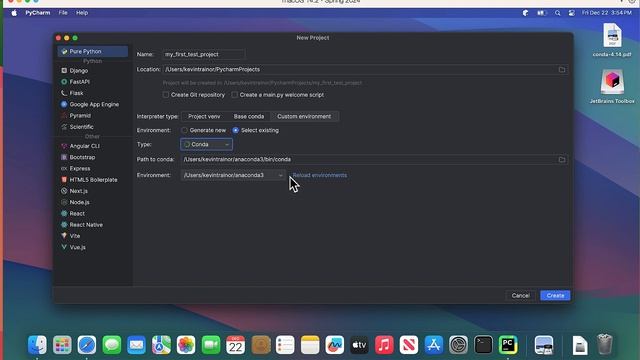Select the Scientific project icon

coord(64,127)
